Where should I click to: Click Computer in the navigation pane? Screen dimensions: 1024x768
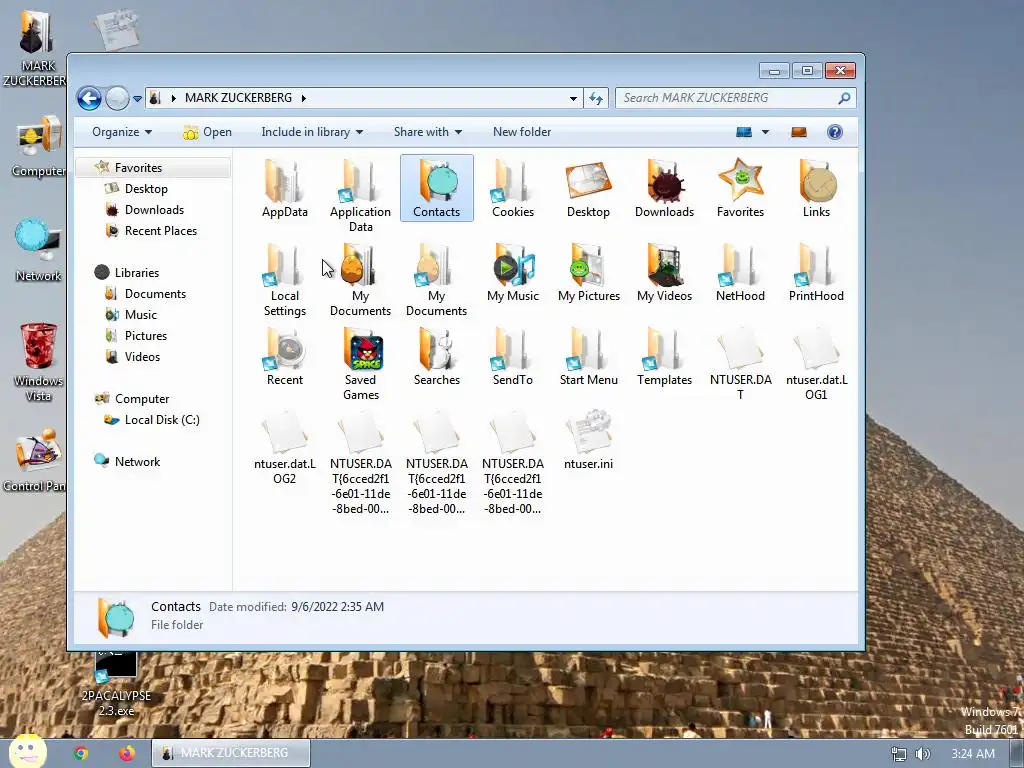click(x=142, y=398)
